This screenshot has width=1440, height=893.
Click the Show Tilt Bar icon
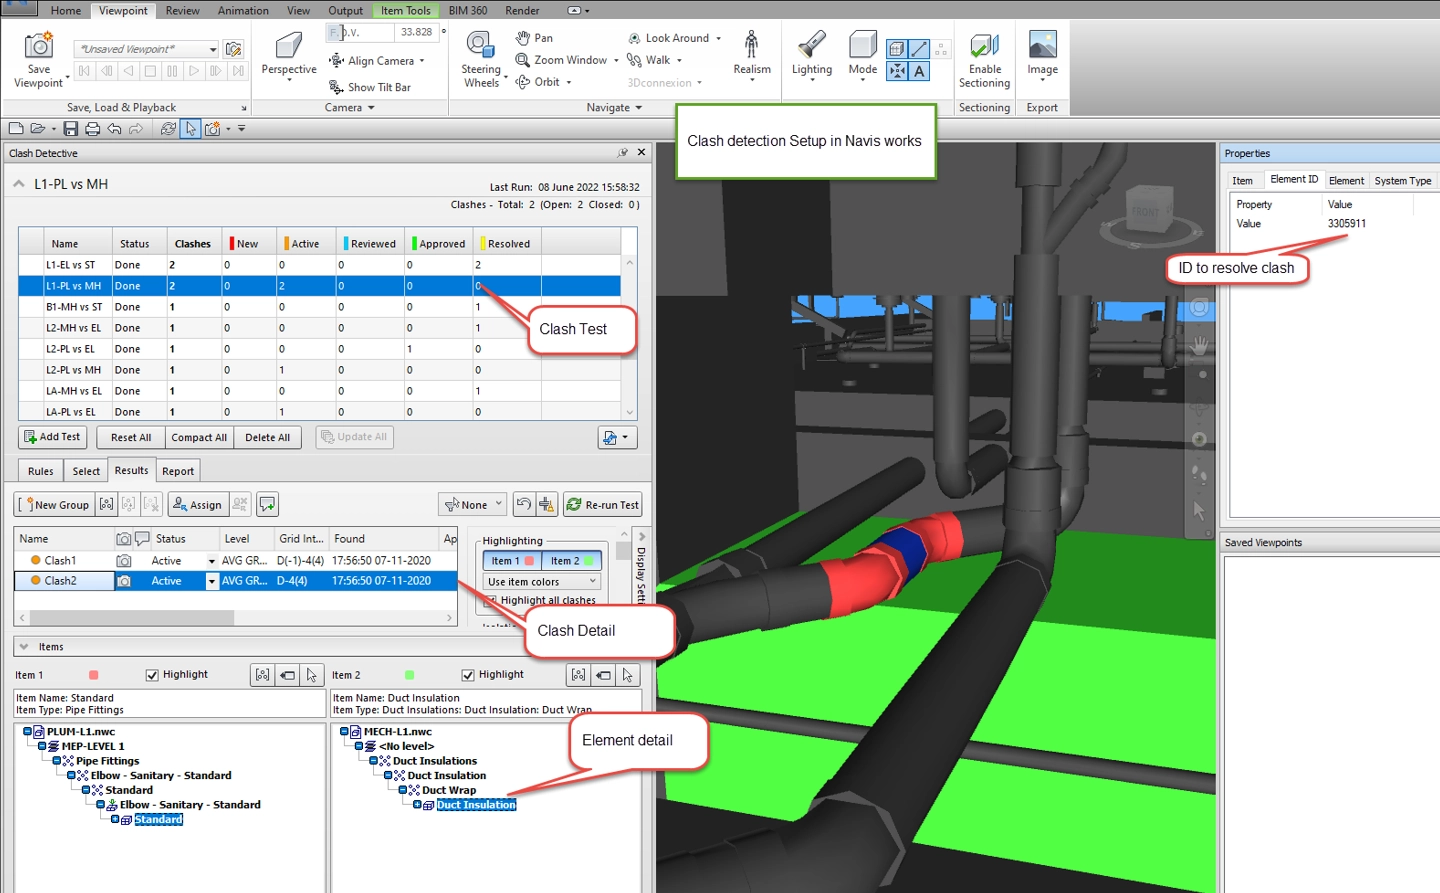[x=337, y=87]
